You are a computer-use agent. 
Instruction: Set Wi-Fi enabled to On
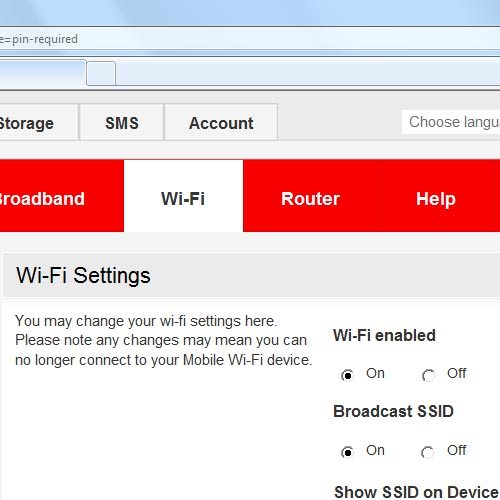click(347, 375)
